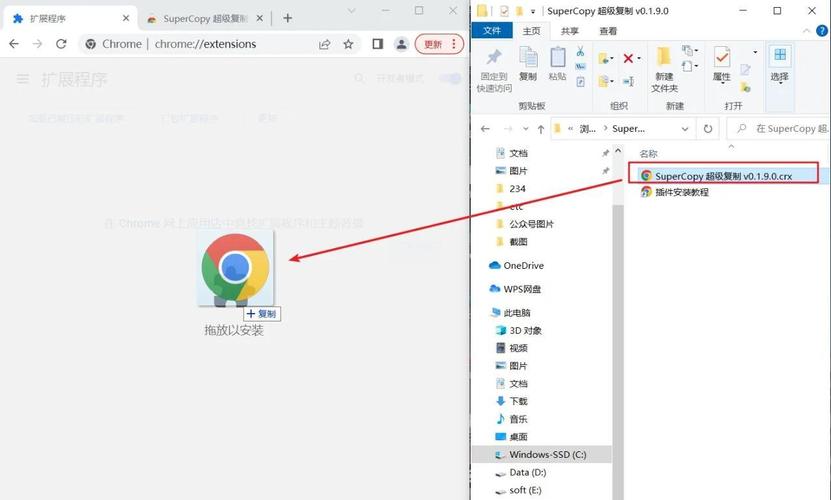The image size is (831, 500).
Task: Share this page from the Chrome address bar
Action: pos(324,44)
